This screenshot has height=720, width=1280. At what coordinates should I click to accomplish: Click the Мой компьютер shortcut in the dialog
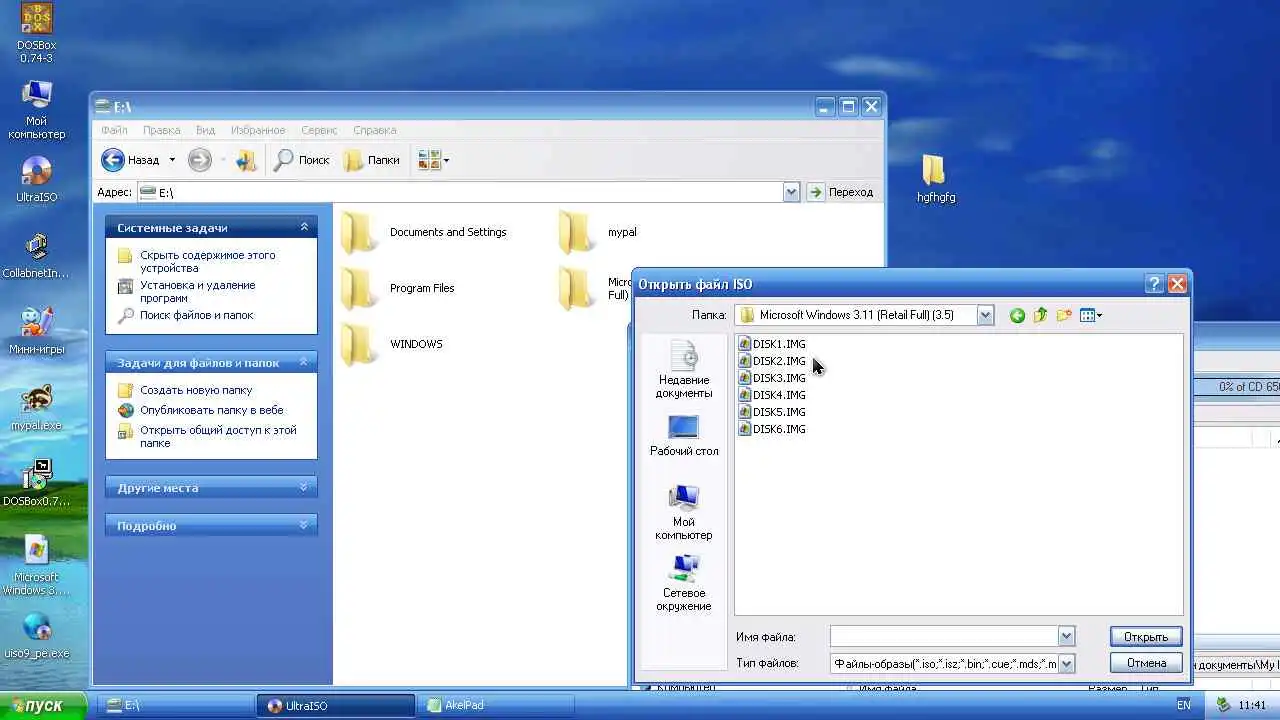point(684,512)
